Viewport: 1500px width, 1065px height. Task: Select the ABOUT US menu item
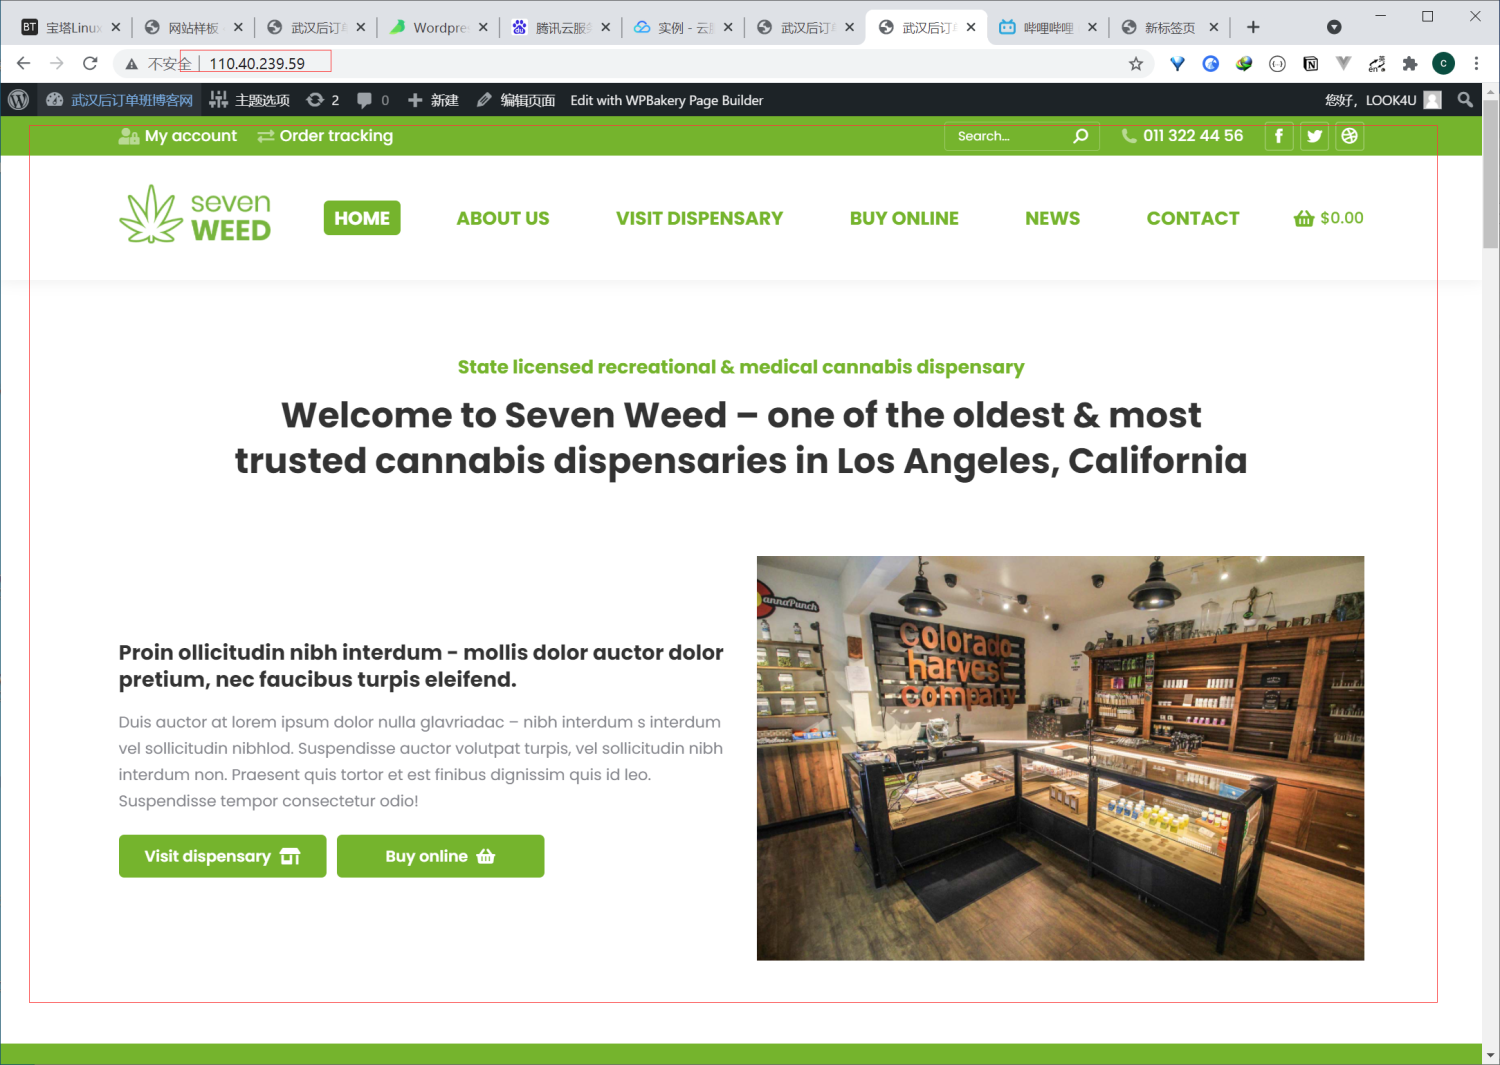click(x=503, y=218)
